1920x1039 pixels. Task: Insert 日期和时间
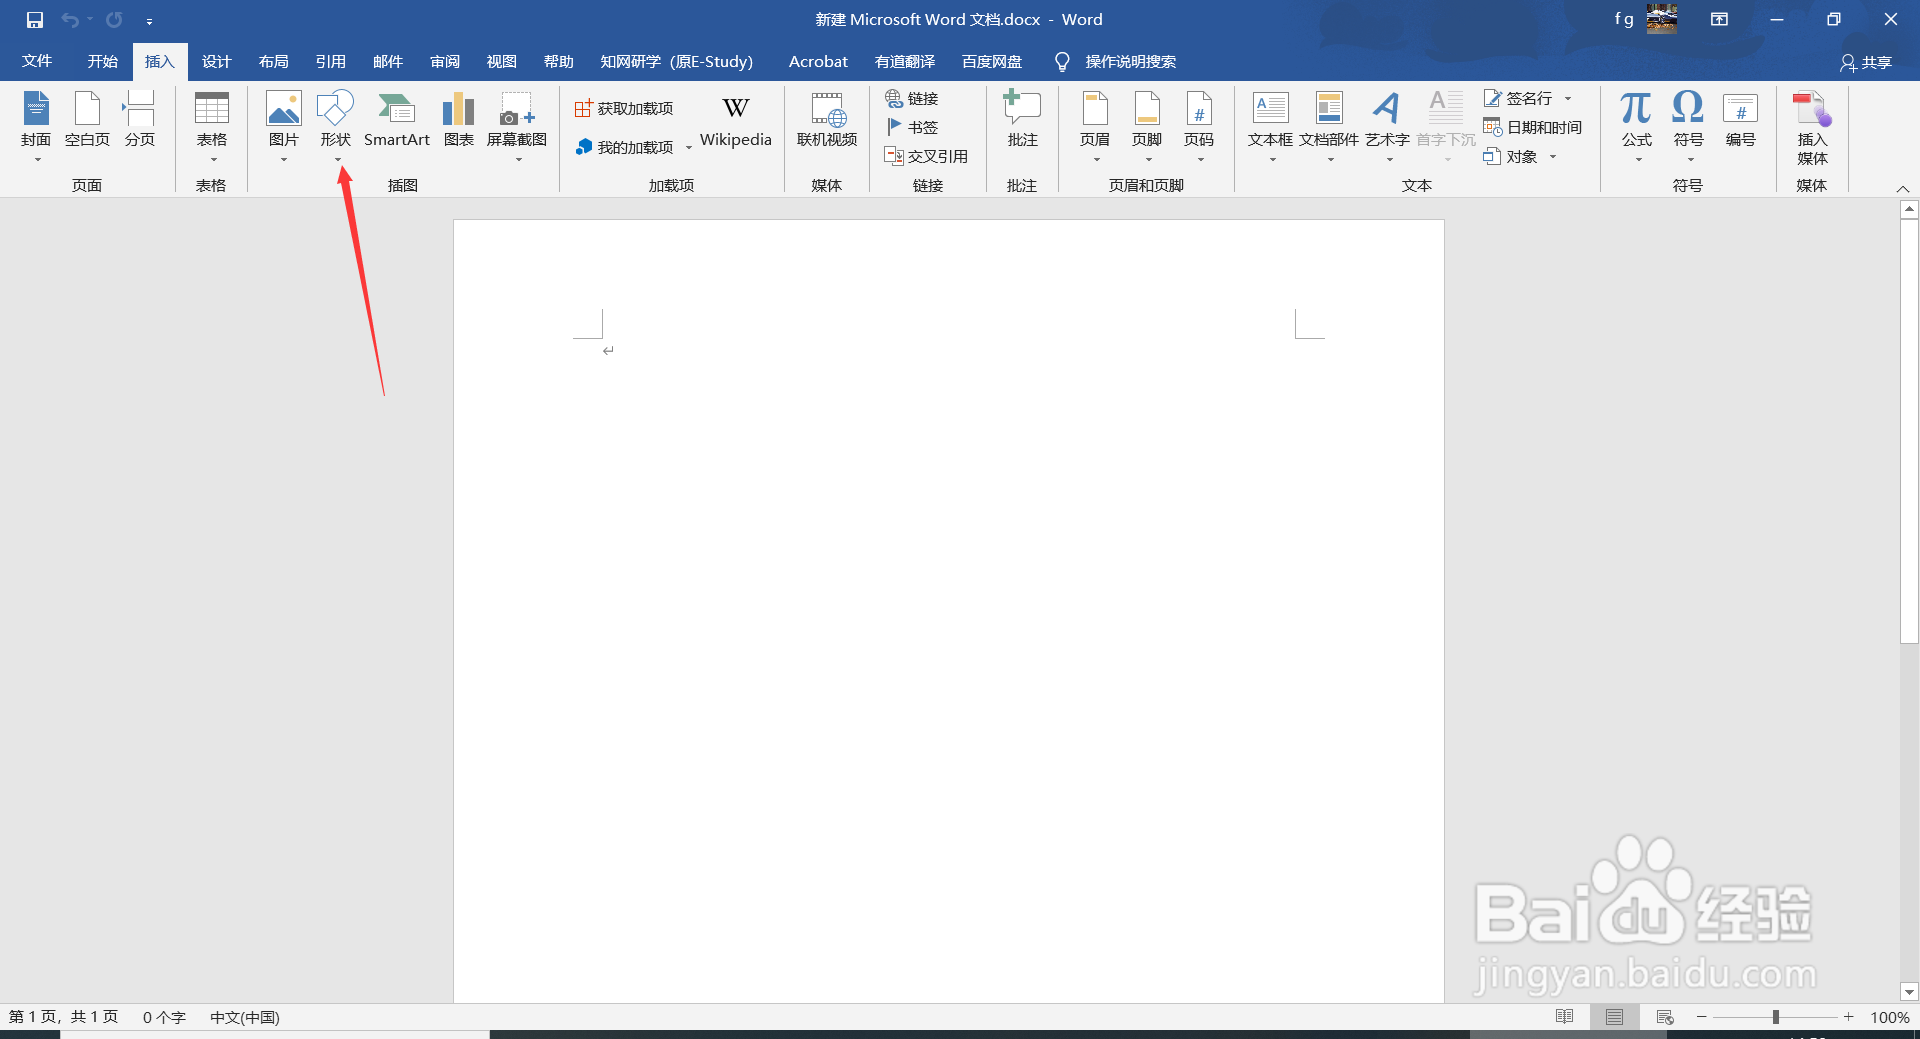1533,127
